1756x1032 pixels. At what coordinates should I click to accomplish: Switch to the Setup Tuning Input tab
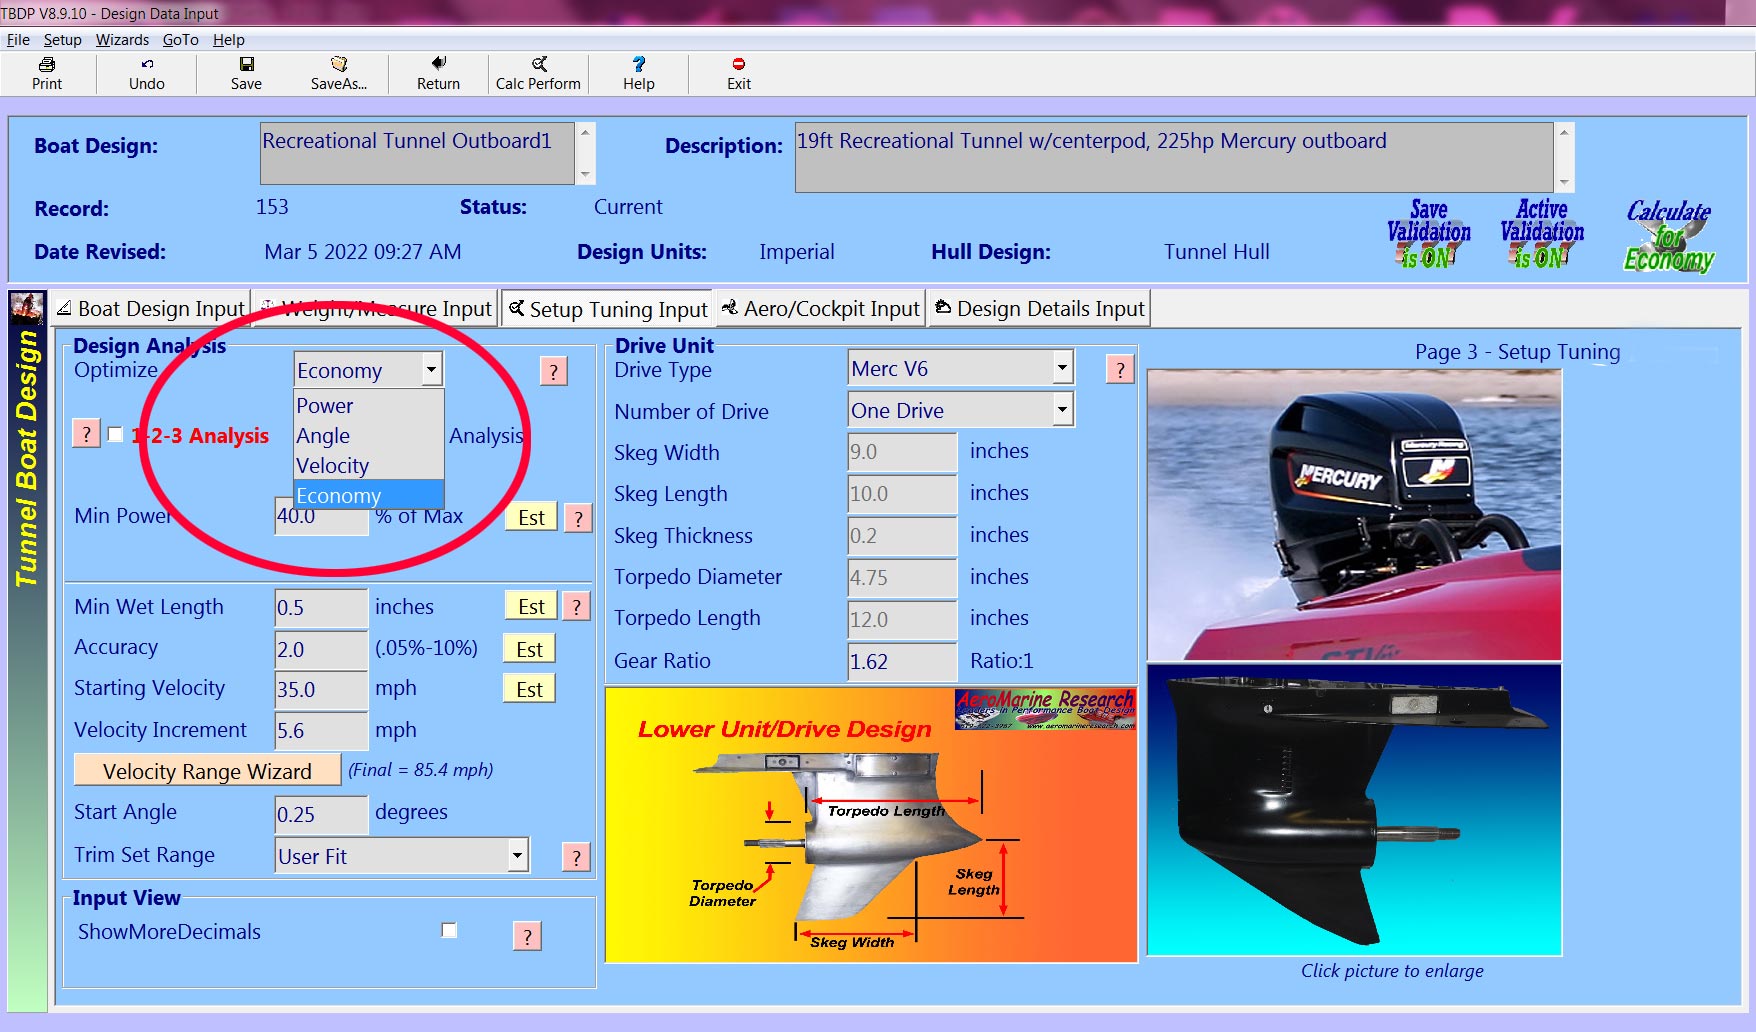point(608,309)
